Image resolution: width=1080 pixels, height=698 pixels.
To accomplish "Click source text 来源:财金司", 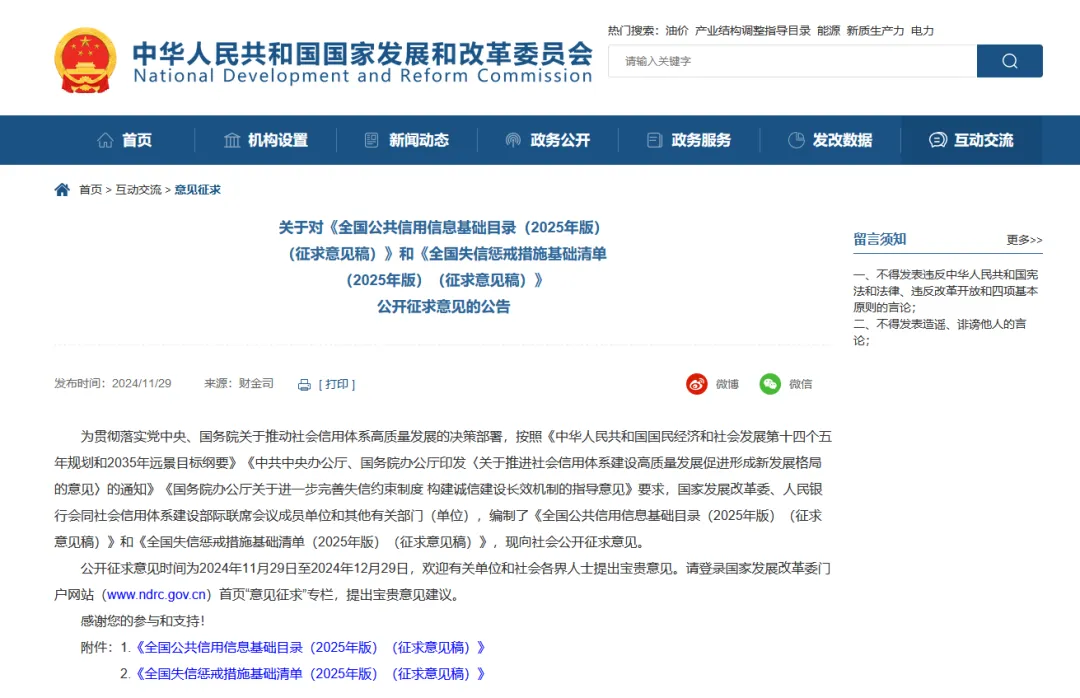I will coord(239,383).
